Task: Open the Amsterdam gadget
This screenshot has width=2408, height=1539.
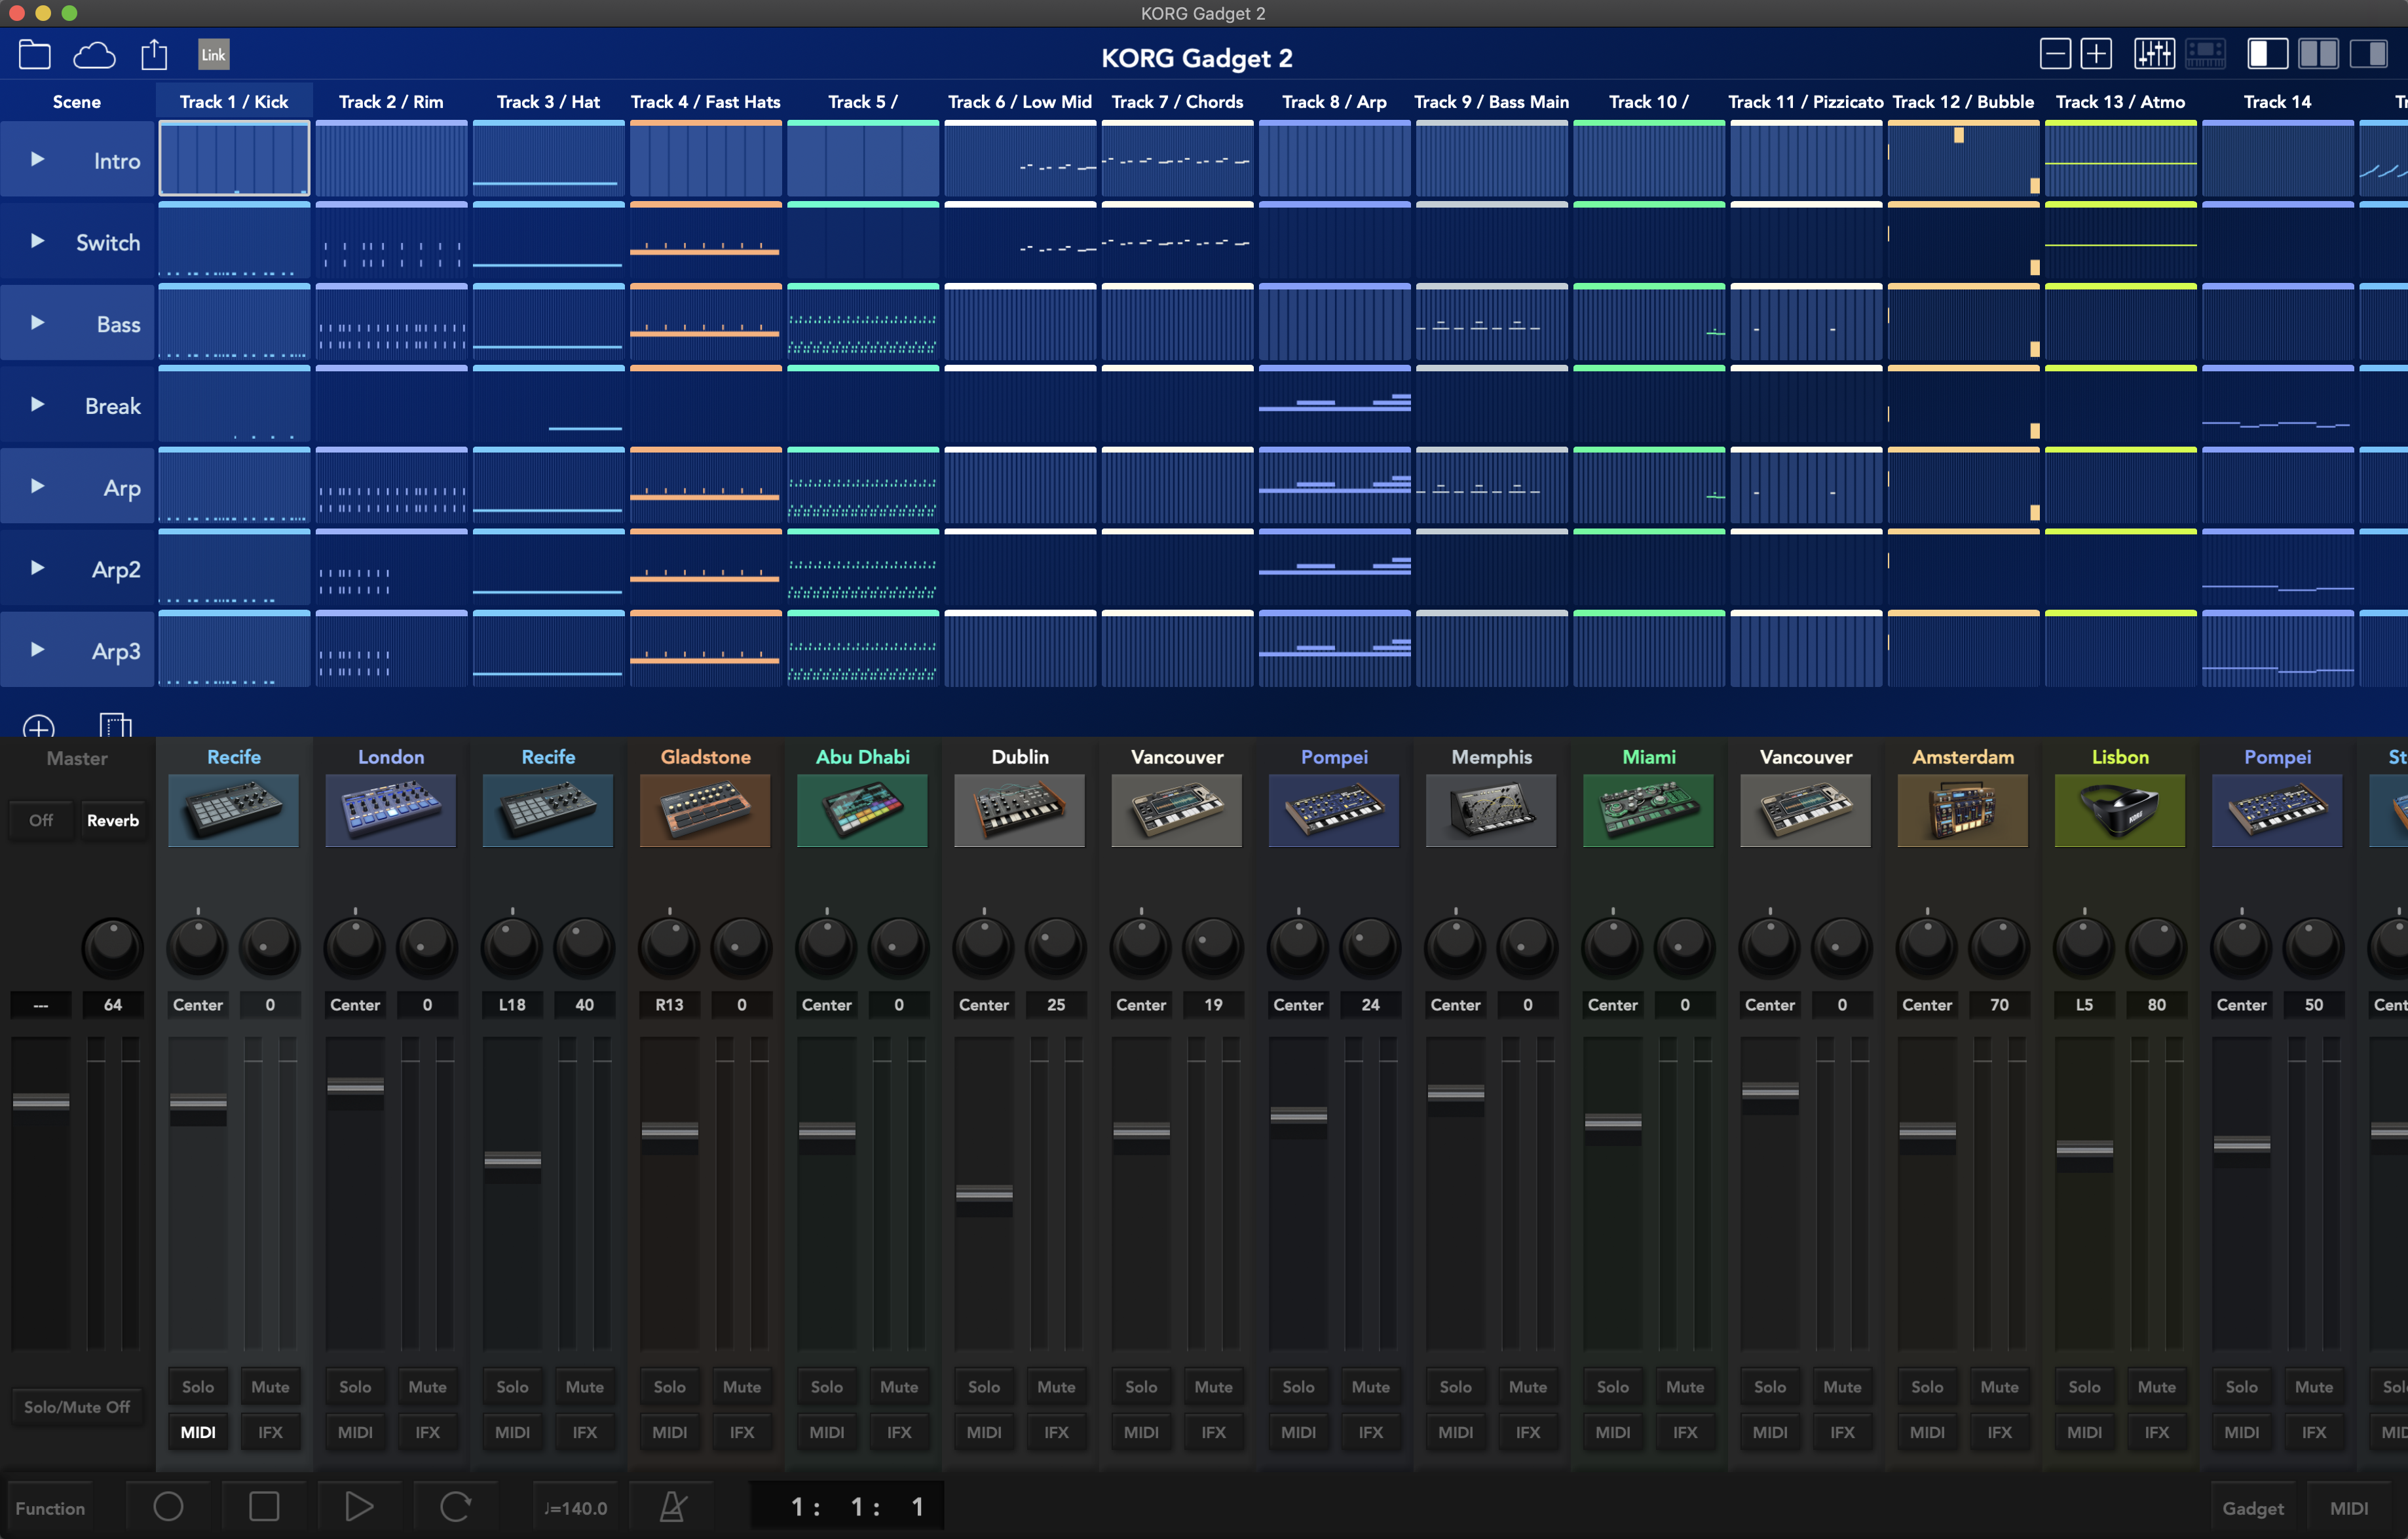Action: [x=1963, y=810]
